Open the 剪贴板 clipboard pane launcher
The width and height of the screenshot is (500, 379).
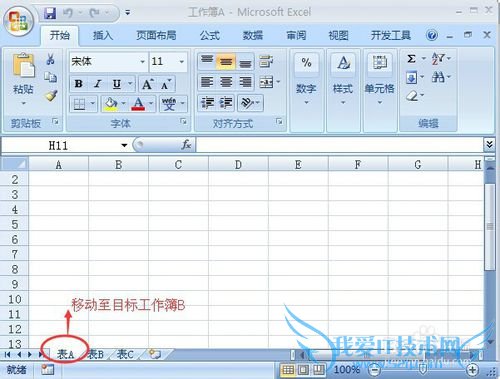[x=56, y=122]
